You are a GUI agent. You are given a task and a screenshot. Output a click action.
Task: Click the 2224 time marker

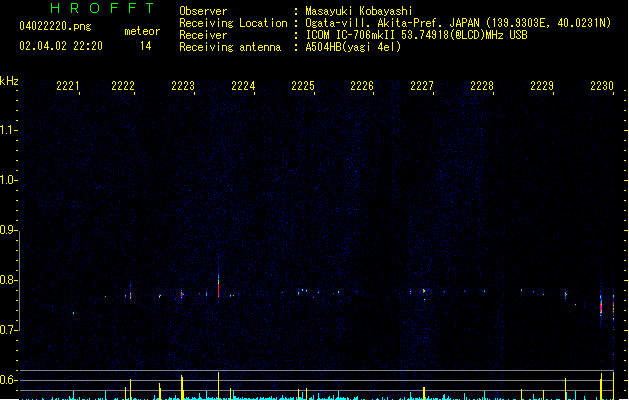243,86
